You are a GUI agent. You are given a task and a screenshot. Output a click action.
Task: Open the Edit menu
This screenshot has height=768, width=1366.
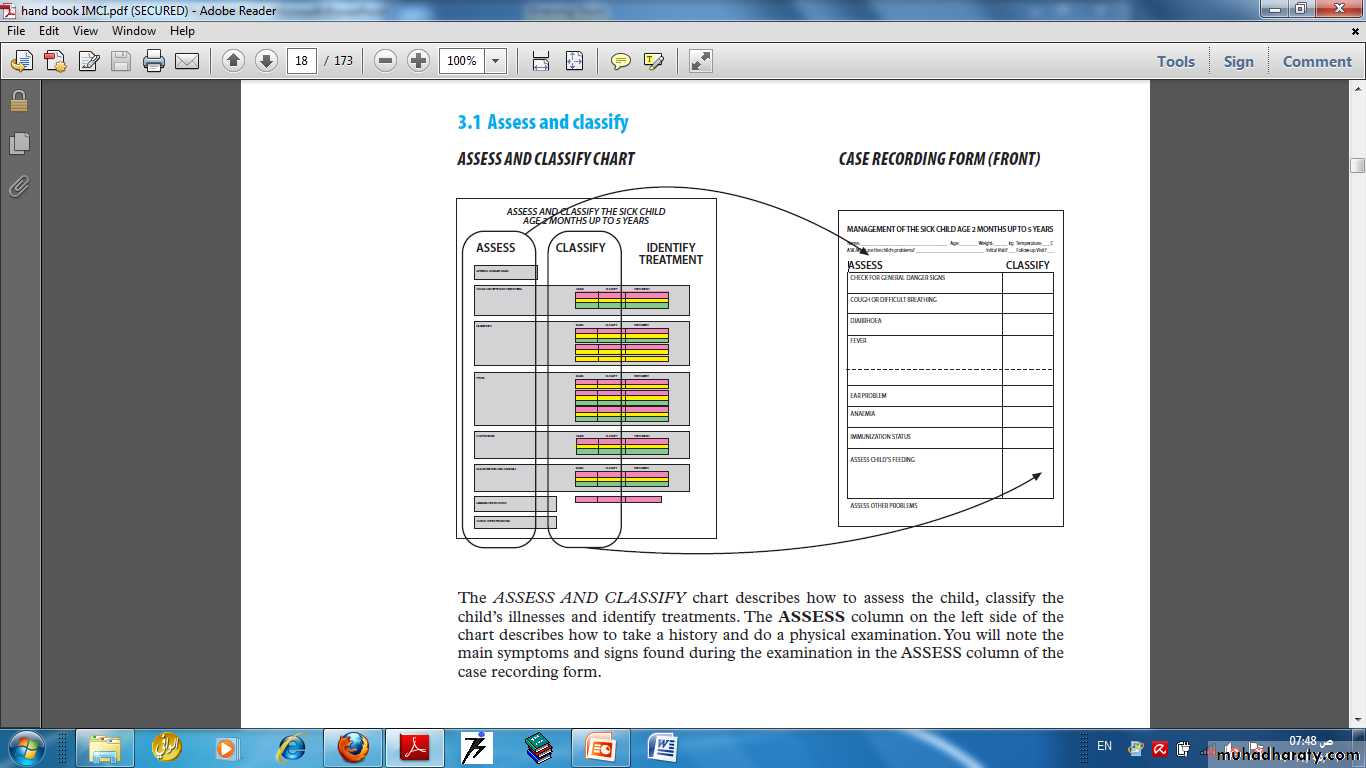(49, 31)
